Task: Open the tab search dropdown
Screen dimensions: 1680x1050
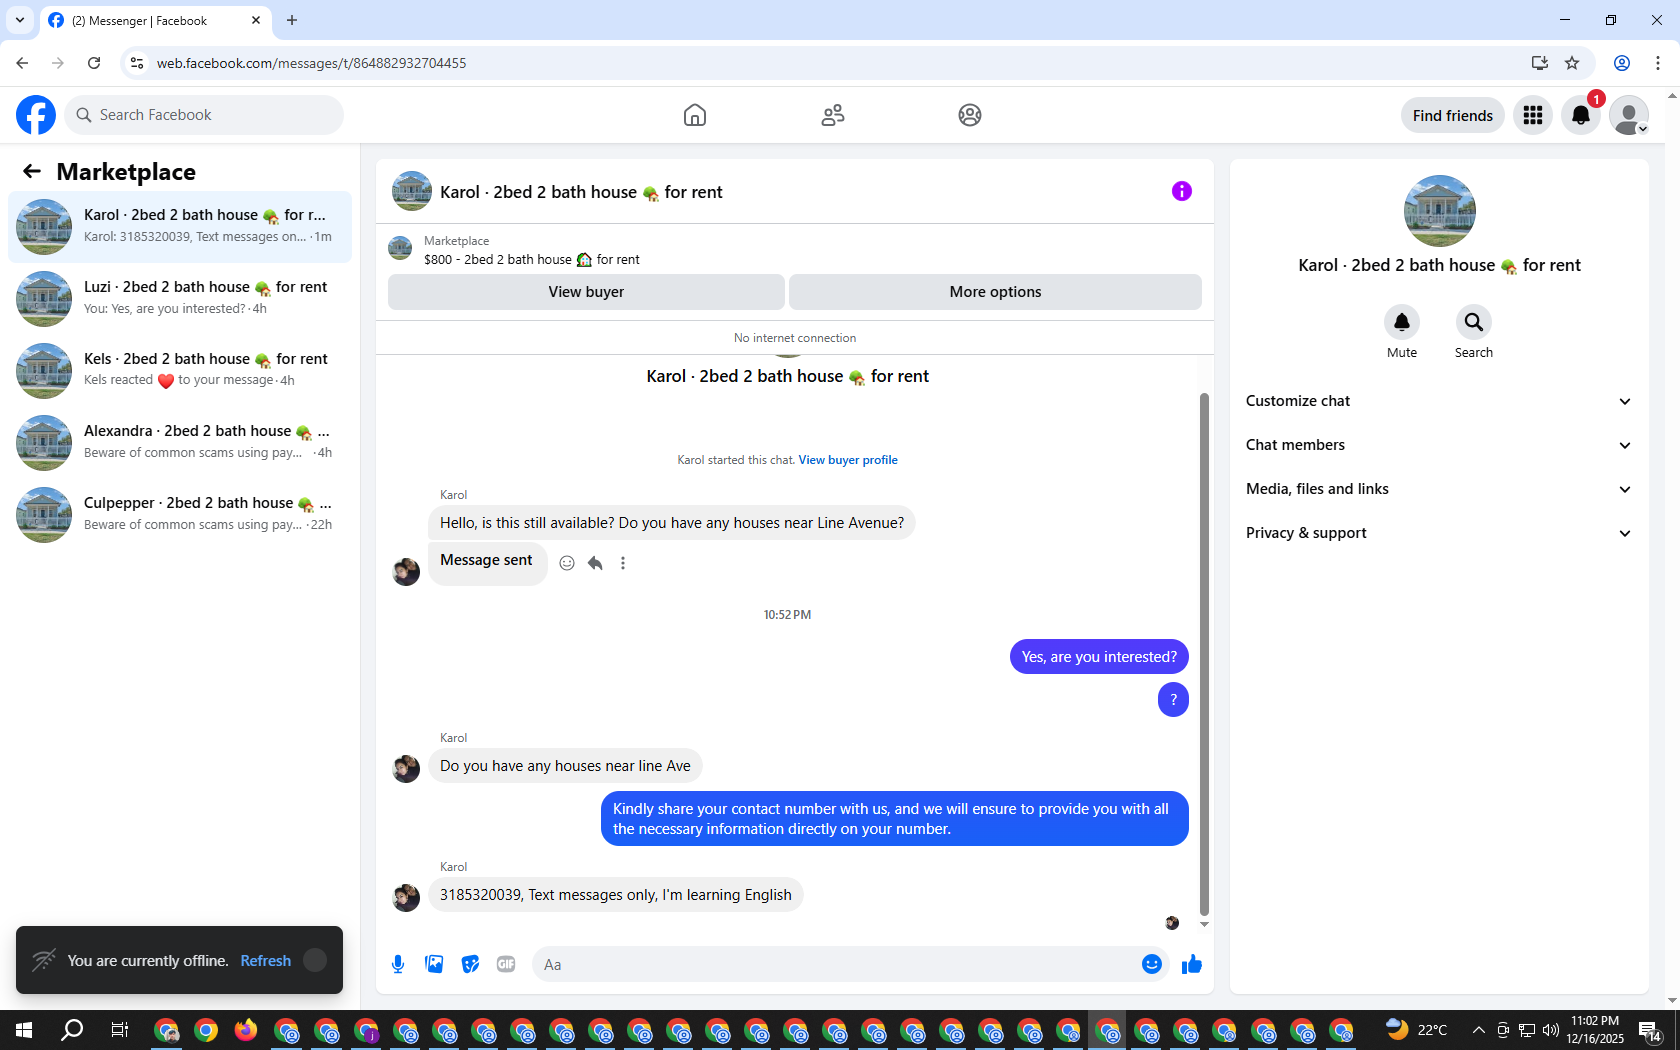Action: coord(20,20)
